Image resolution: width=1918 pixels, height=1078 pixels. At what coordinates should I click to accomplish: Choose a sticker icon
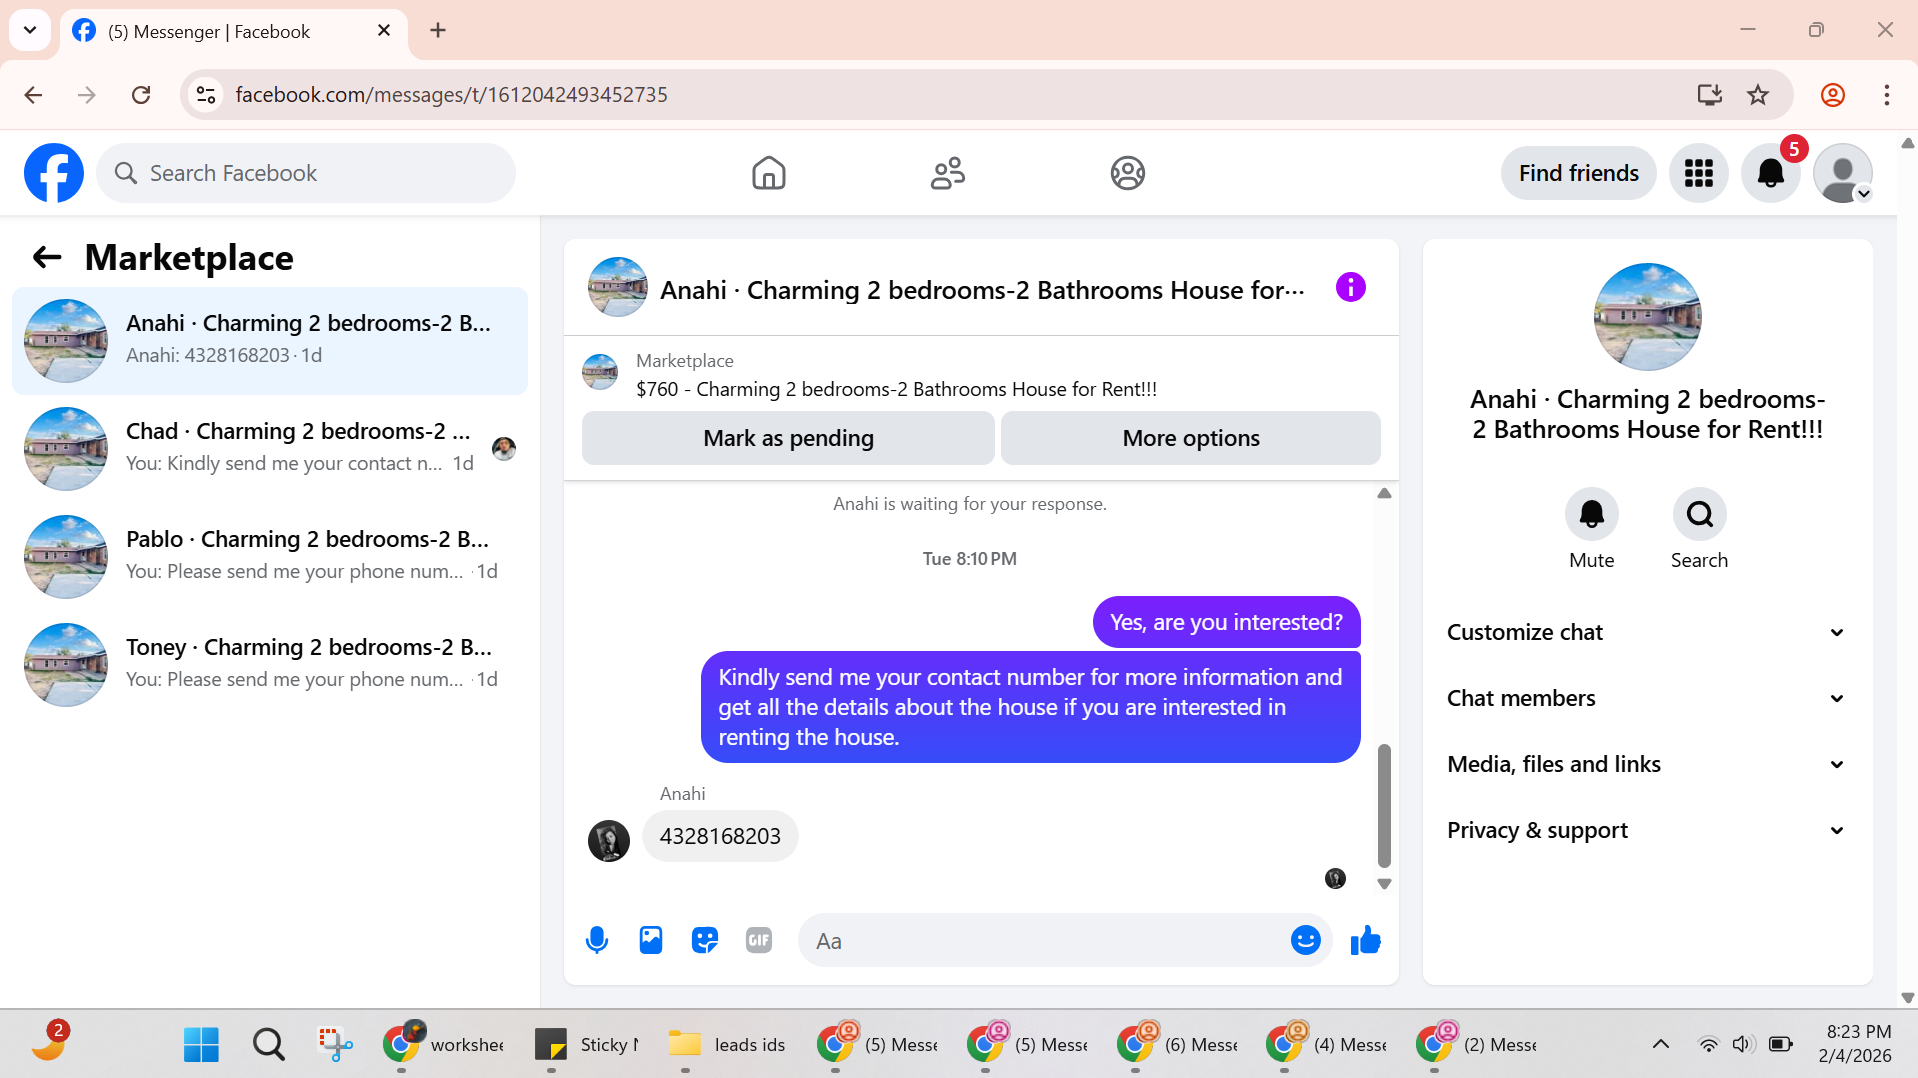pyautogui.click(x=705, y=940)
